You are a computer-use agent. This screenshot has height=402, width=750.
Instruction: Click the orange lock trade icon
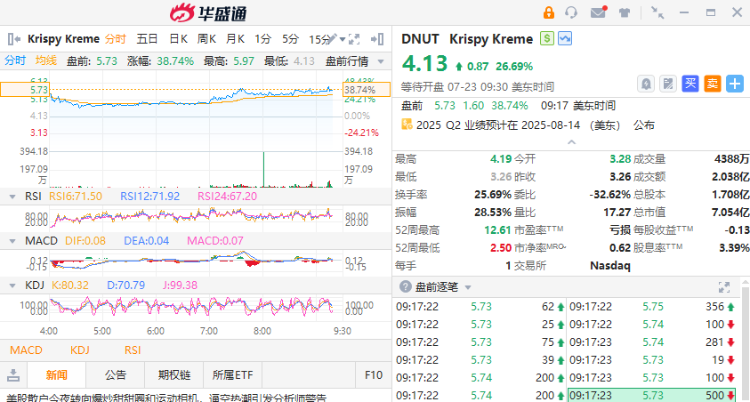coord(549,12)
